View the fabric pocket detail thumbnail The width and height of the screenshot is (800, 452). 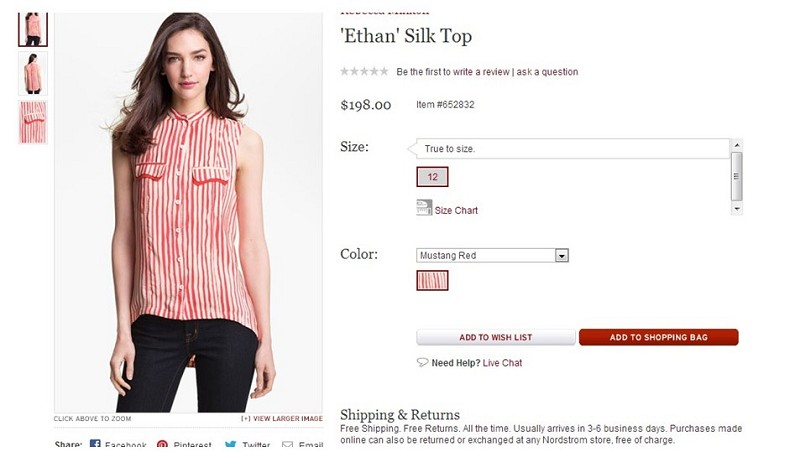33,122
